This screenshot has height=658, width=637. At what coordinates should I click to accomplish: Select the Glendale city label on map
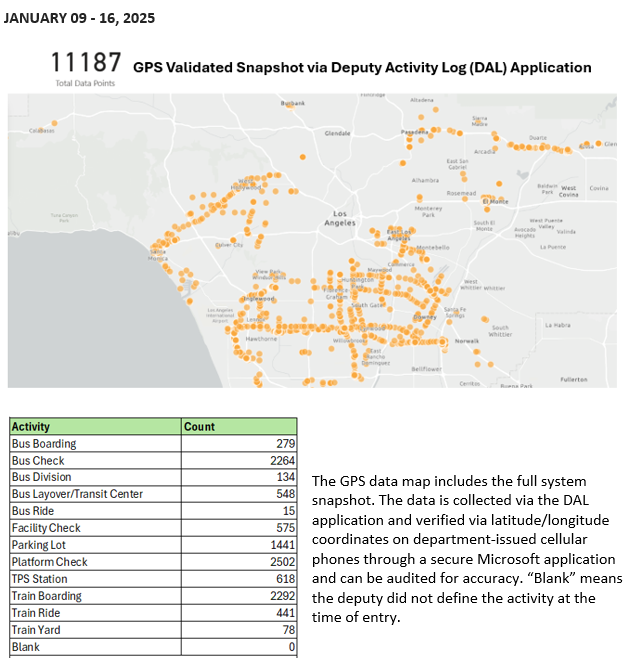pyautogui.click(x=337, y=132)
